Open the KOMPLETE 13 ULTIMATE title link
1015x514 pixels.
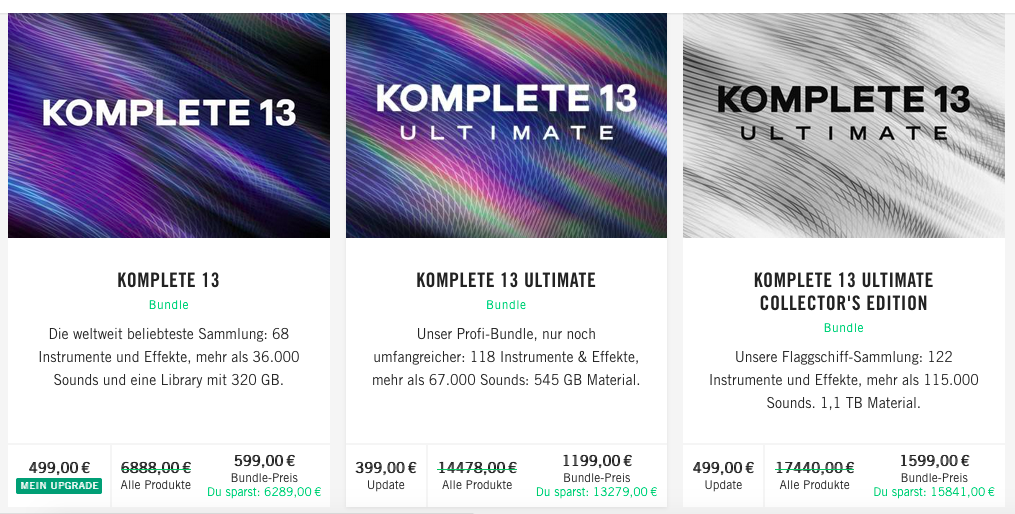(506, 280)
